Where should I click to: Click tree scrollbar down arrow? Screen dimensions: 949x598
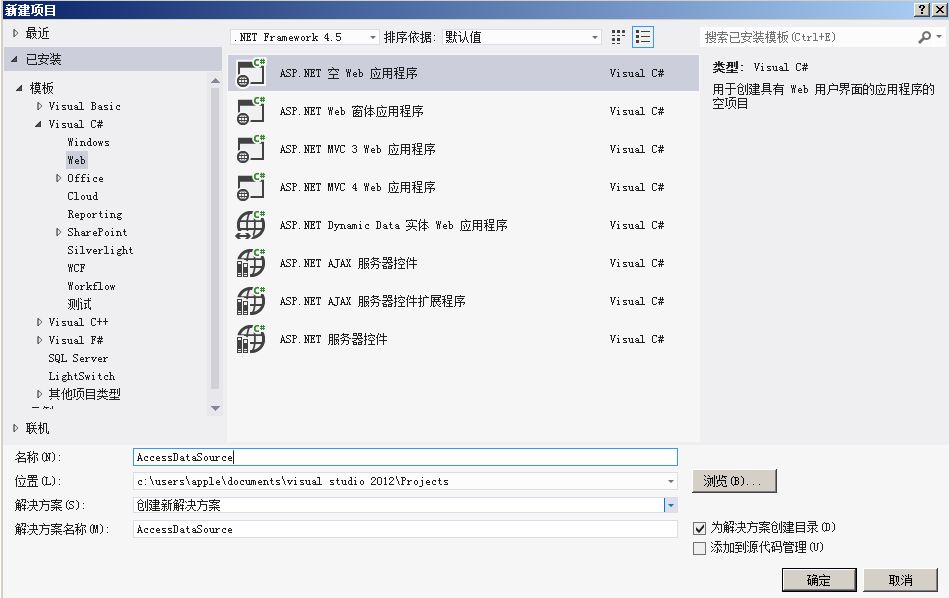215,409
